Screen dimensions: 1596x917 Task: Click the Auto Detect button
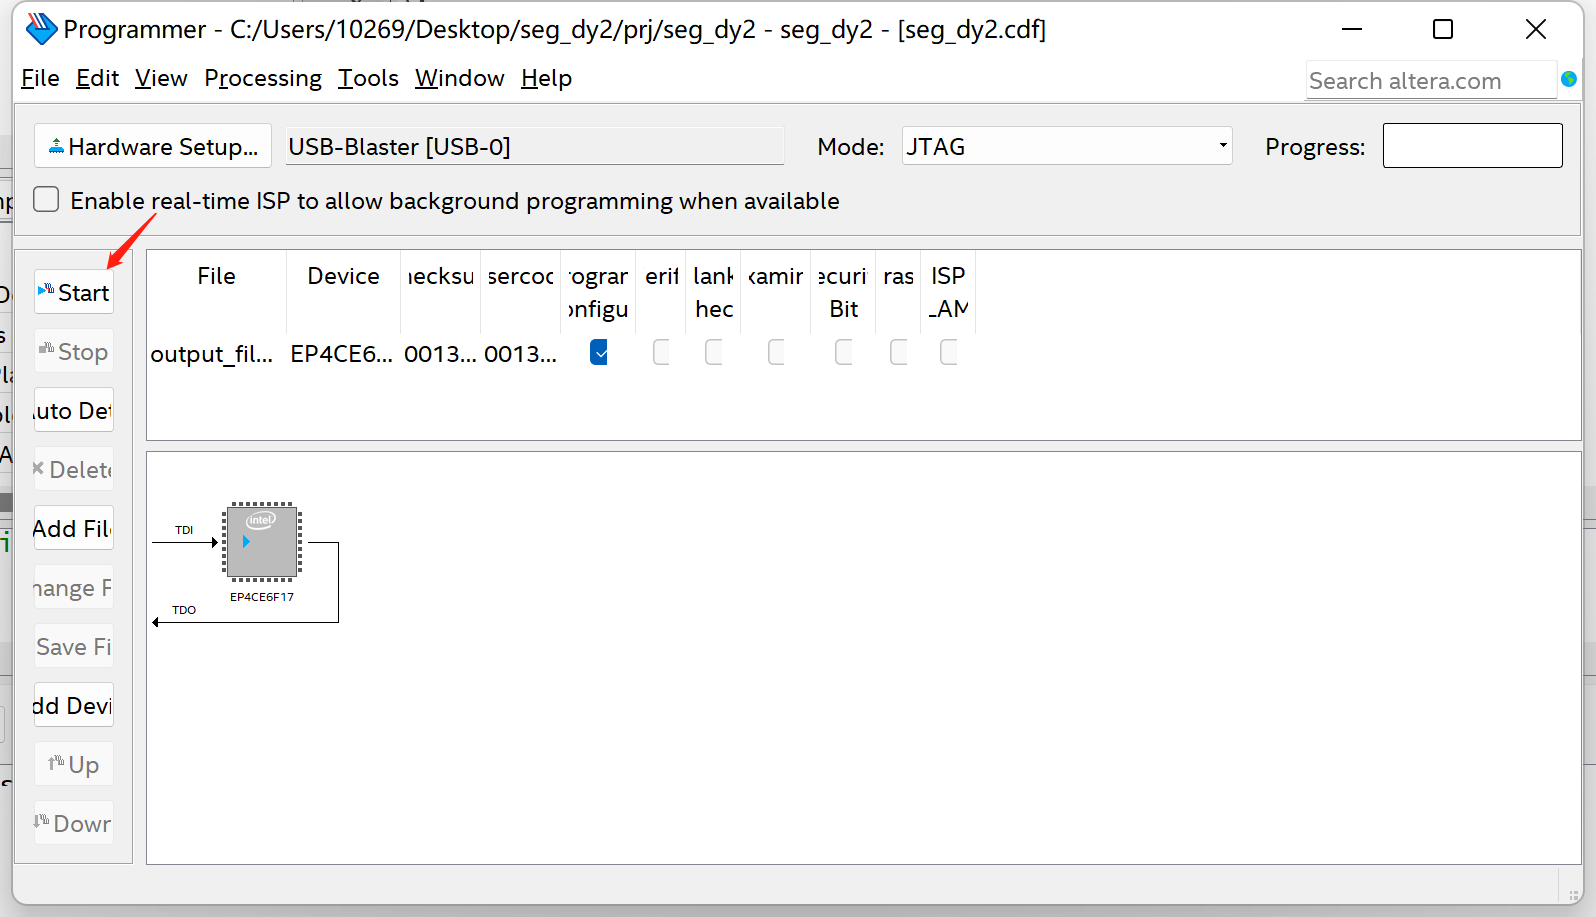74,410
